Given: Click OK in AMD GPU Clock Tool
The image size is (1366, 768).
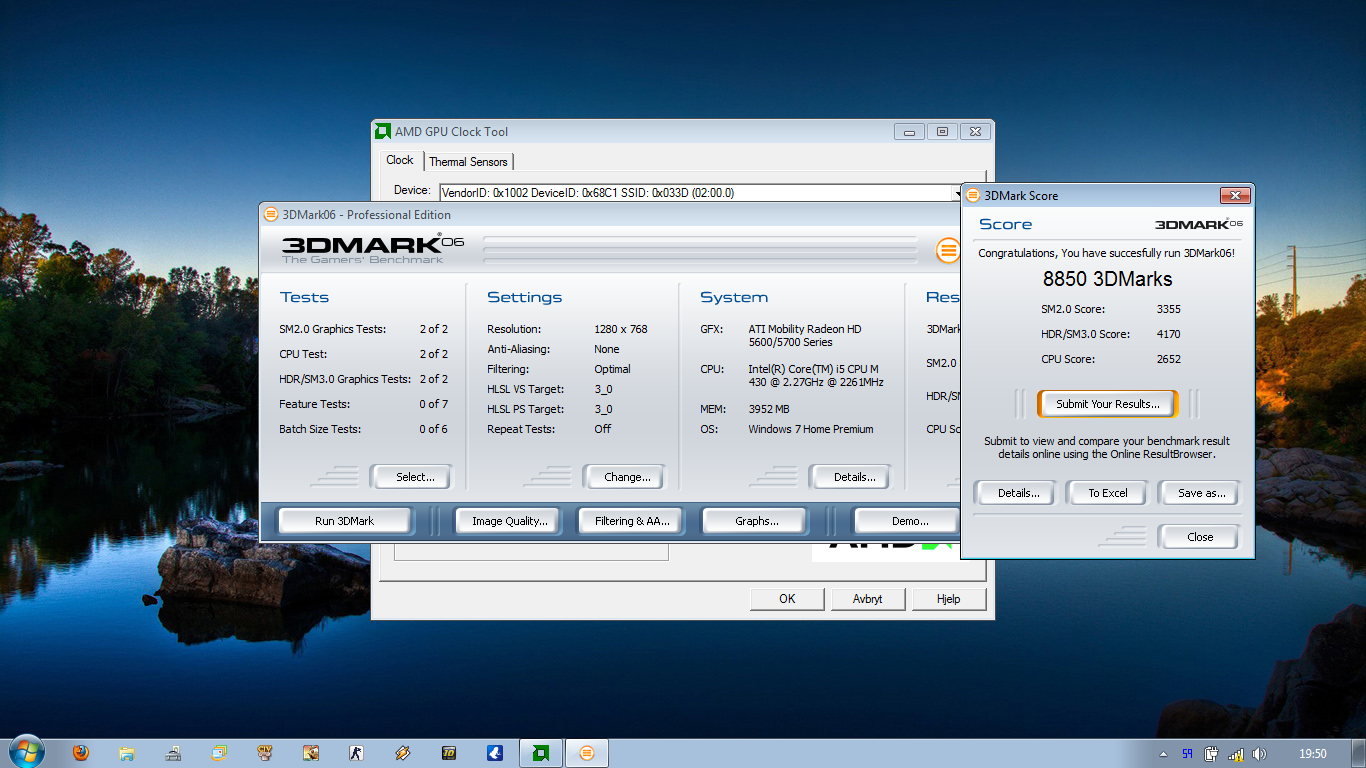Looking at the screenshot, I should point(787,599).
